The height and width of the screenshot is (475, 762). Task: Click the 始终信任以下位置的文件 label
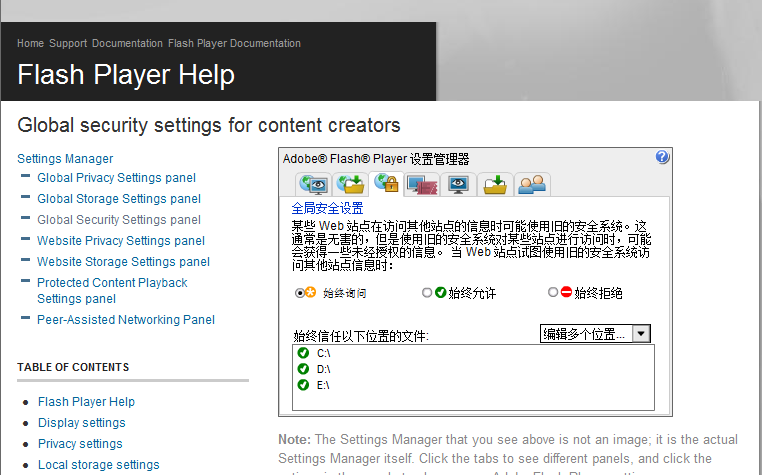click(361, 336)
